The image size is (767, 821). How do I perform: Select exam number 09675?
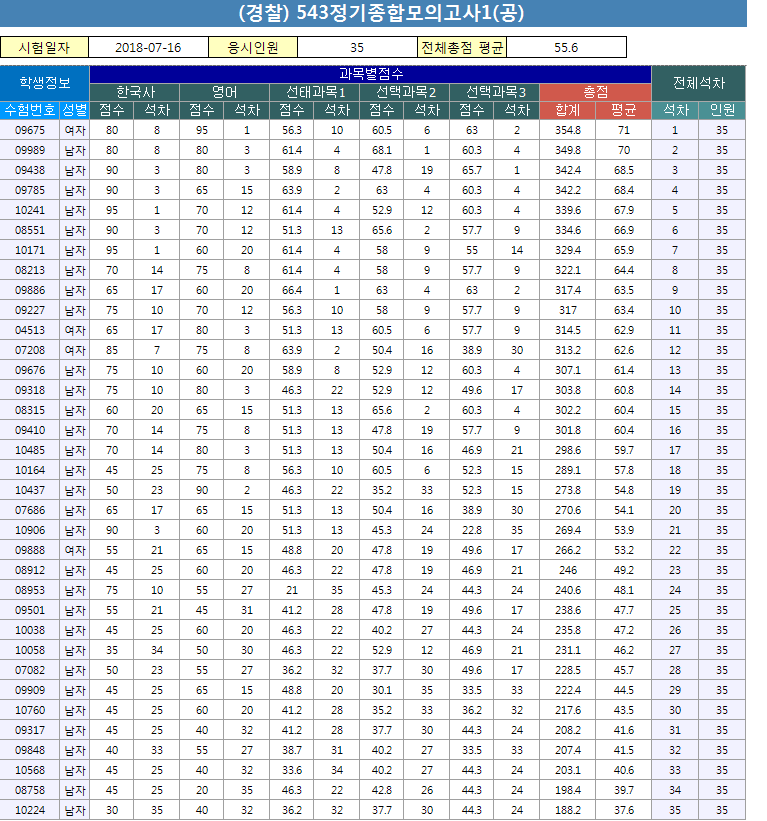point(30,130)
